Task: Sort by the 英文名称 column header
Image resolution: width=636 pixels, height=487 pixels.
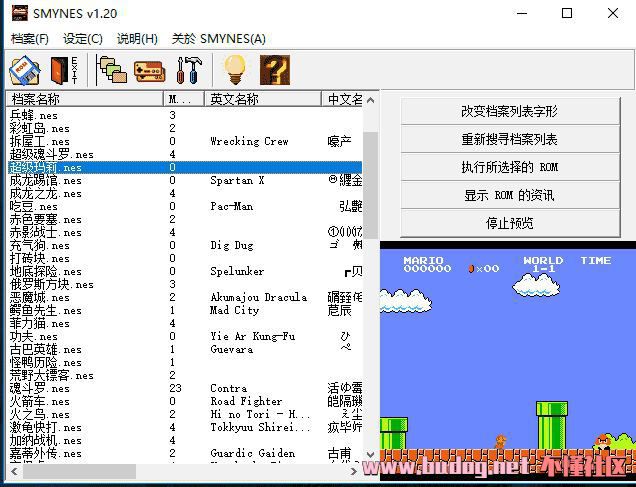Action: [x=263, y=99]
